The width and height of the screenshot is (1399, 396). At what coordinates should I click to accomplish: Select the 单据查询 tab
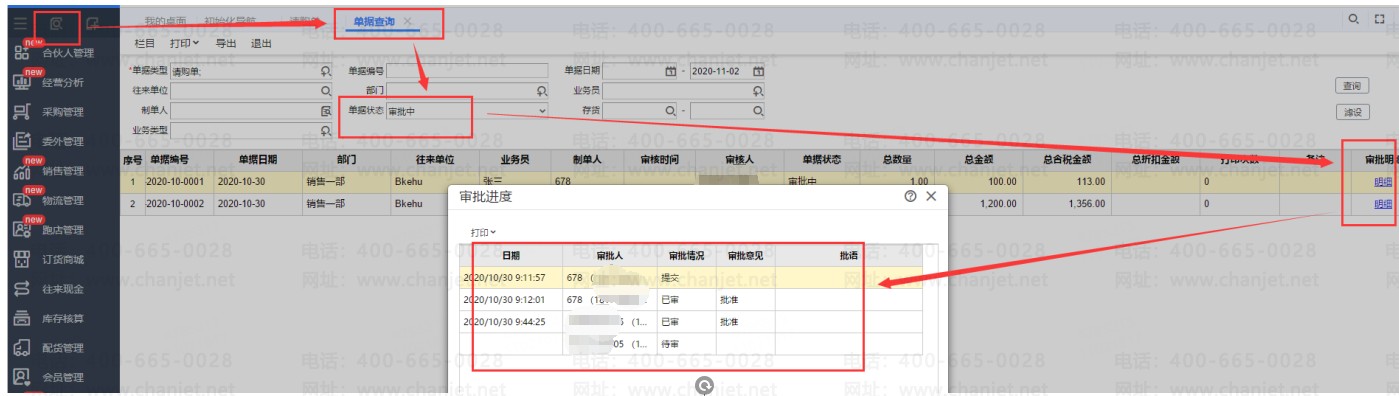click(374, 21)
